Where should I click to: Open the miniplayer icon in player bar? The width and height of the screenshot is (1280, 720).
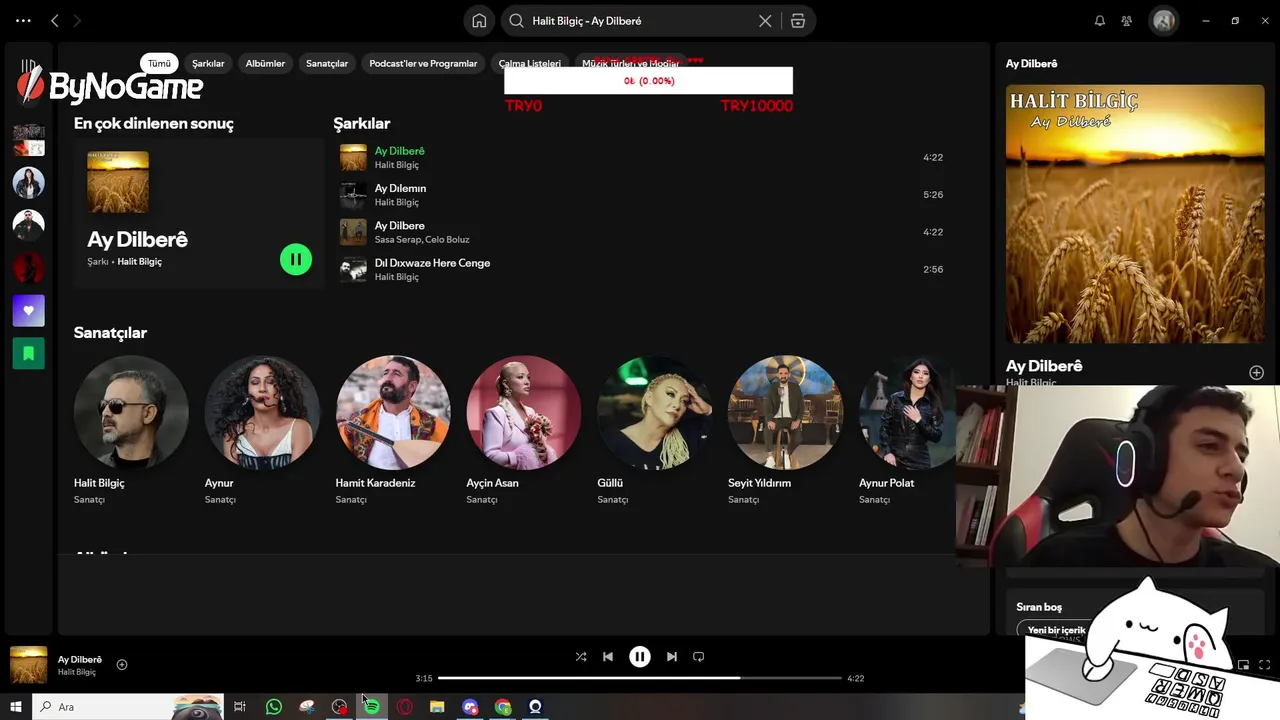[x=1243, y=665]
